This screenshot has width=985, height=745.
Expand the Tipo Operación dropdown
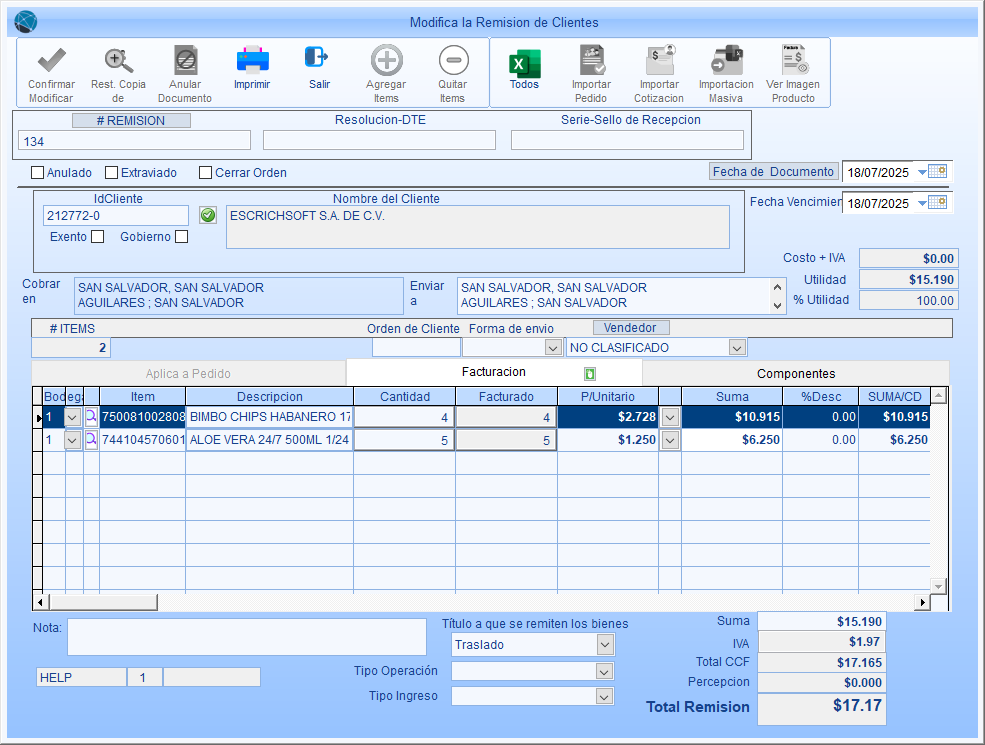click(x=604, y=671)
